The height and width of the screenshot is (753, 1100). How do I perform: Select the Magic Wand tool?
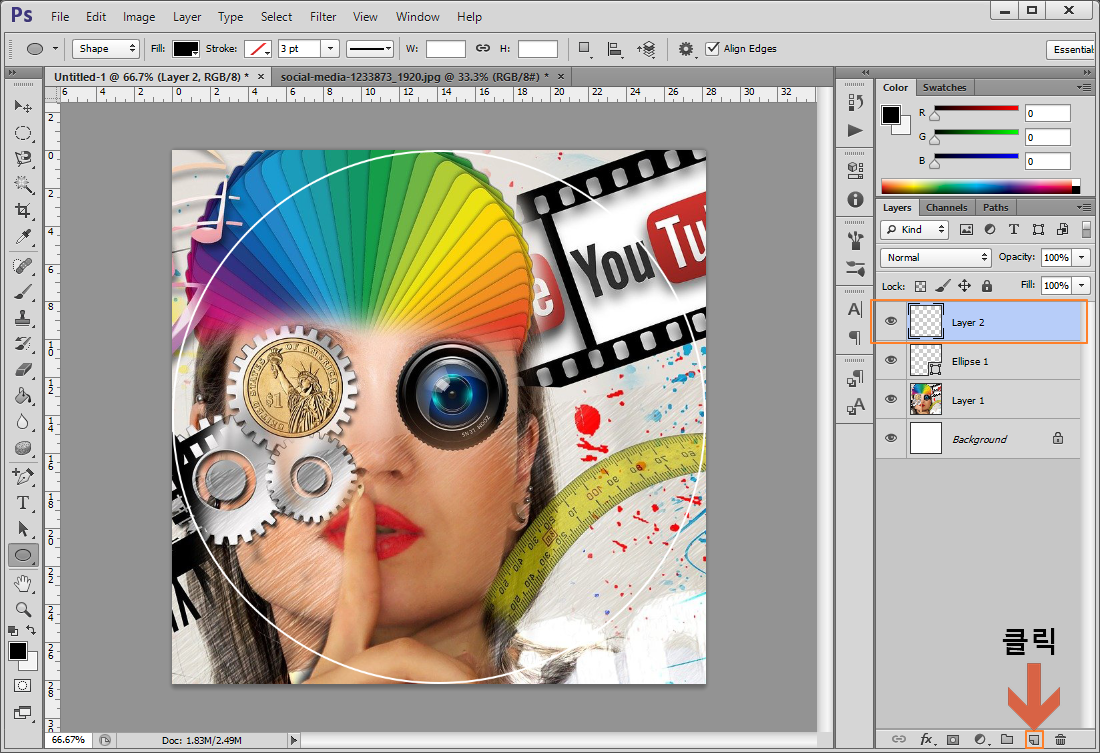click(23, 185)
